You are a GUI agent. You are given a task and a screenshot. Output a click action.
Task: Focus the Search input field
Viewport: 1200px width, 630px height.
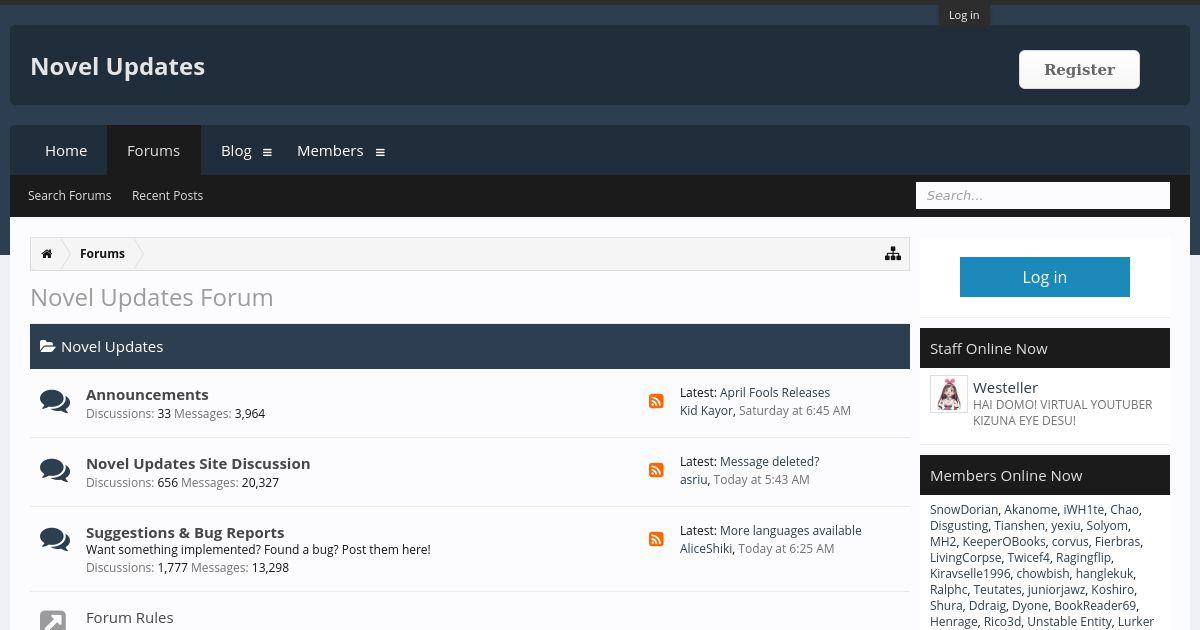pos(1042,195)
